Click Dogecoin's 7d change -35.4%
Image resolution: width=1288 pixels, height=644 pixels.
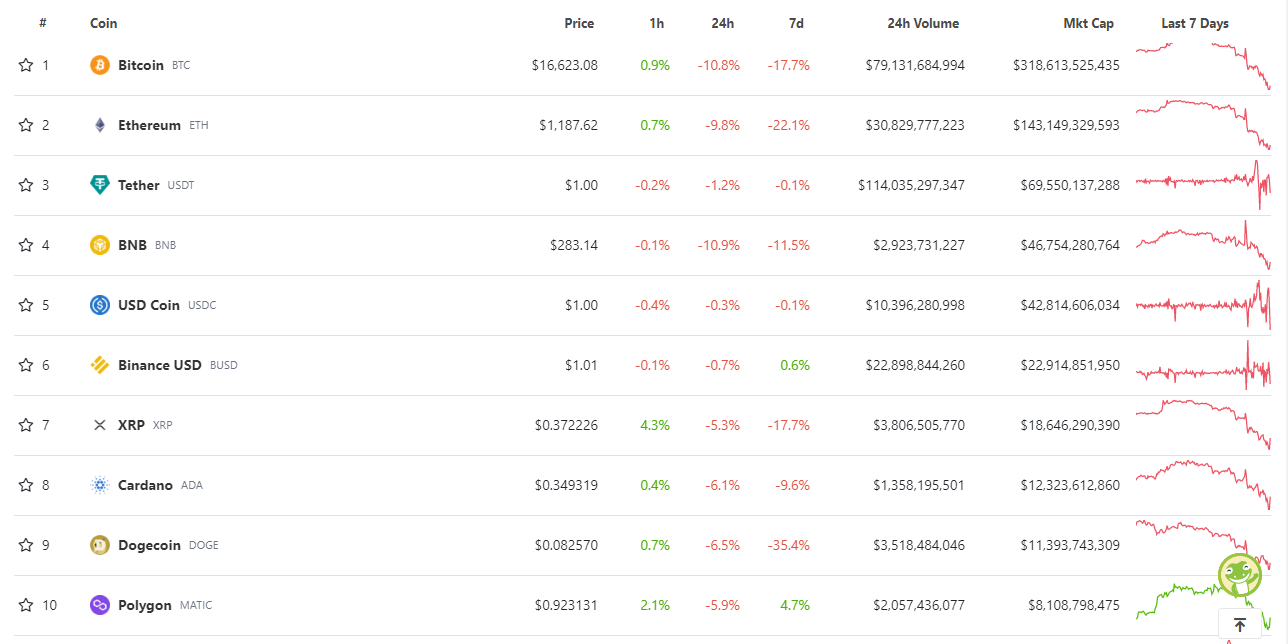pos(789,545)
